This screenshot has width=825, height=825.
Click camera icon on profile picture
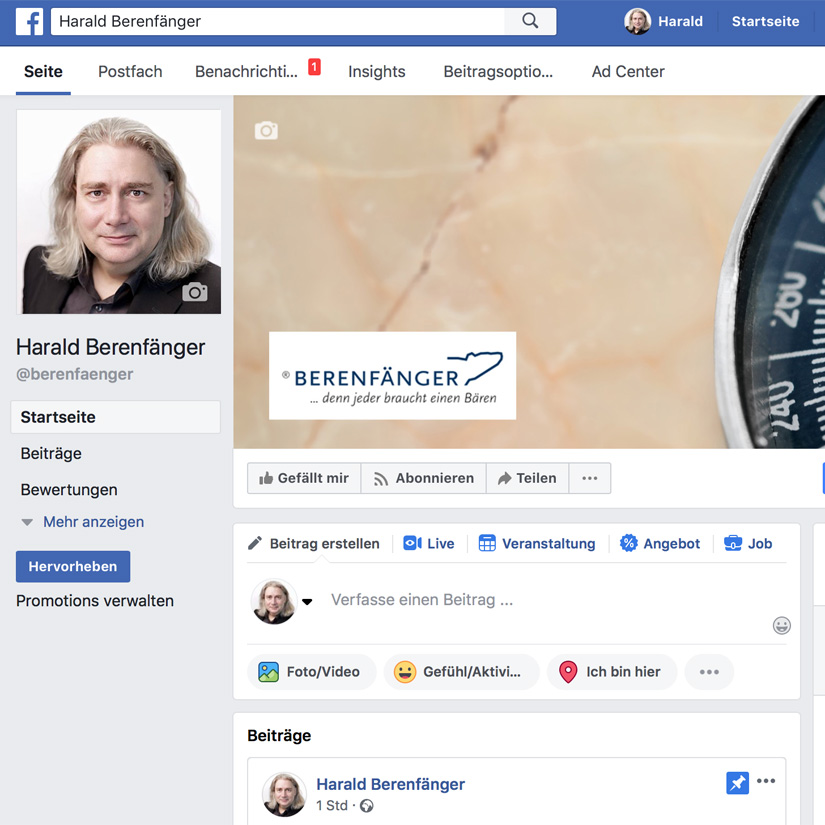click(x=195, y=291)
